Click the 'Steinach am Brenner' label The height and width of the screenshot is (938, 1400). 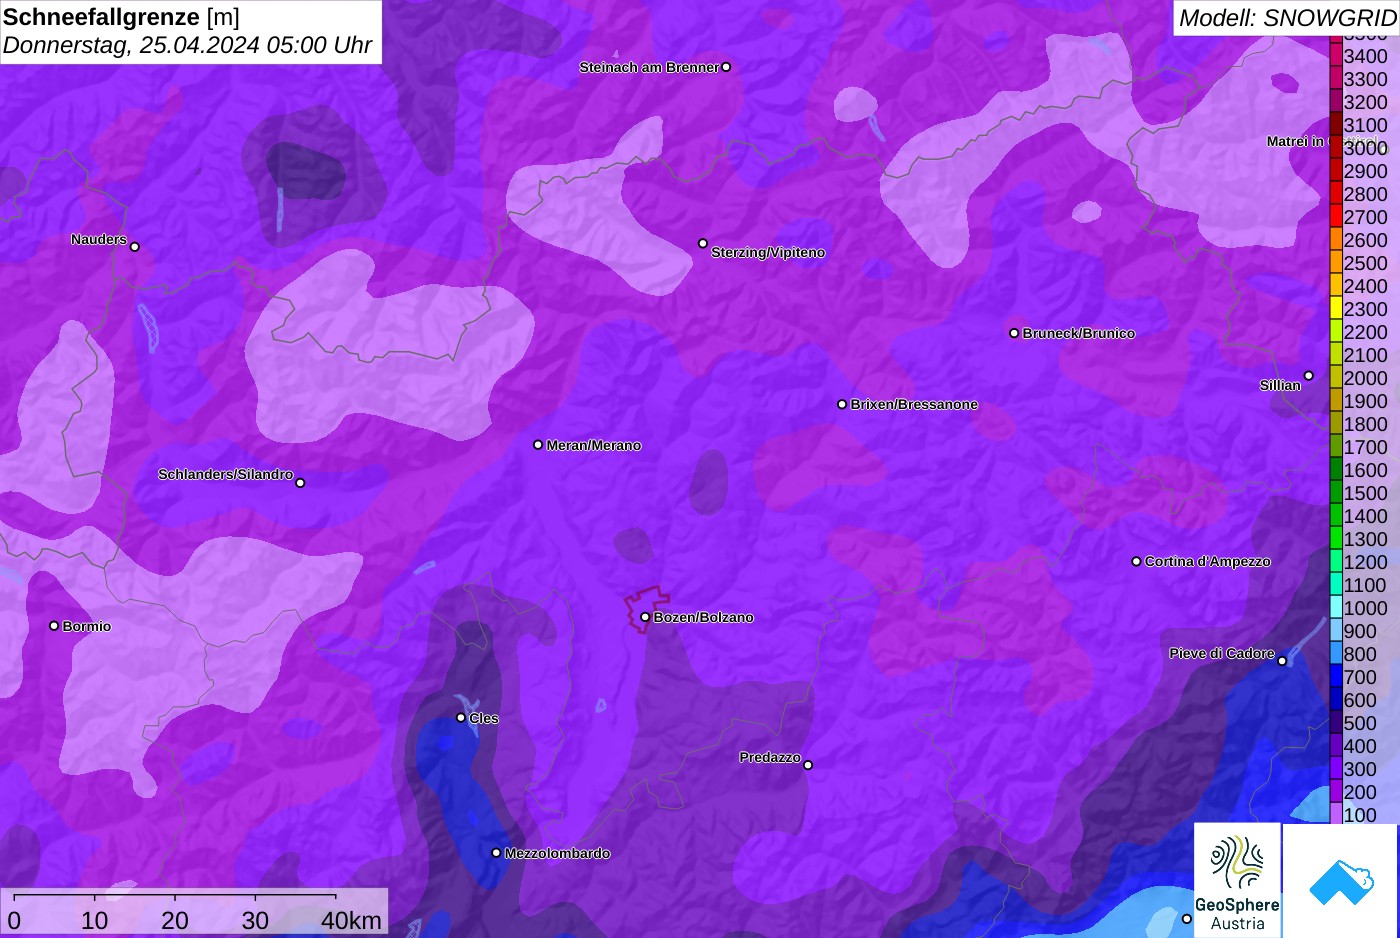[x=649, y=67]
